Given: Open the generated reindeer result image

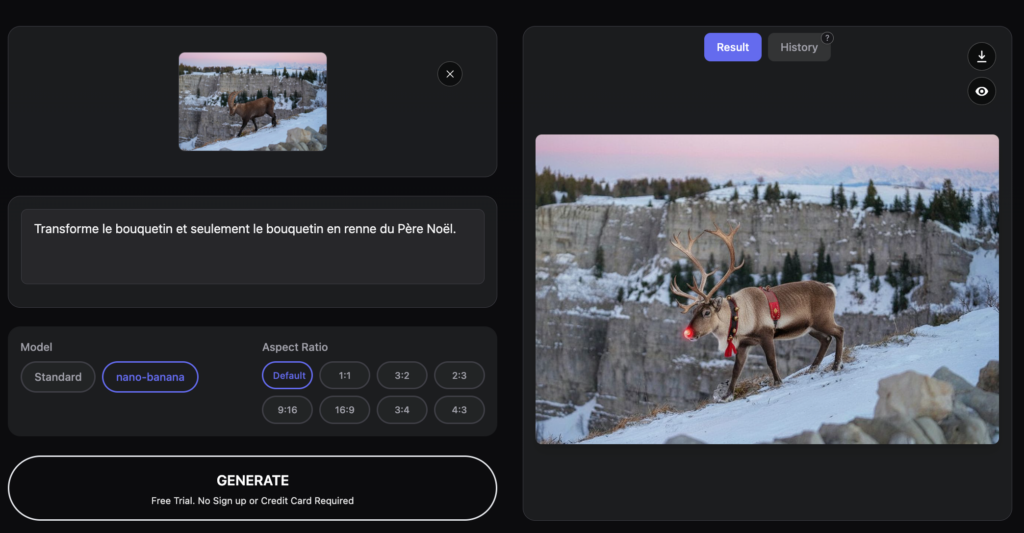Looking at the screenshot, I should click(x=767, y=289).
